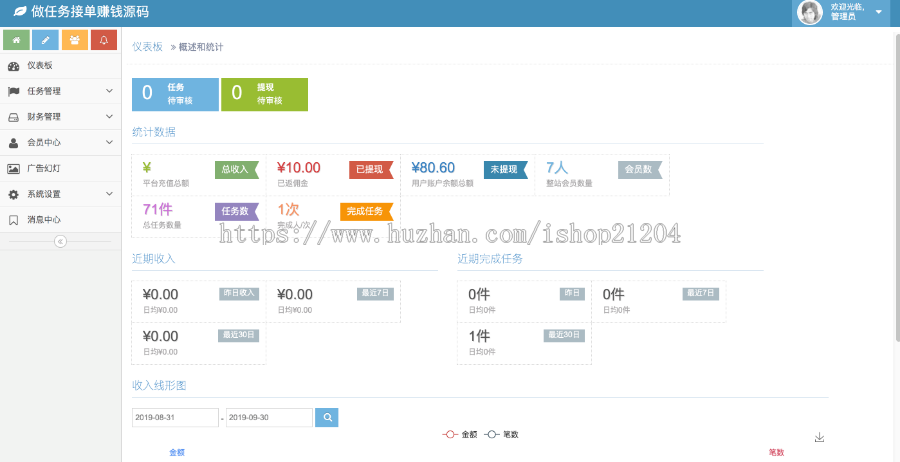
Task: Open the 仪表板 menu item
Action: pos(60,66)
